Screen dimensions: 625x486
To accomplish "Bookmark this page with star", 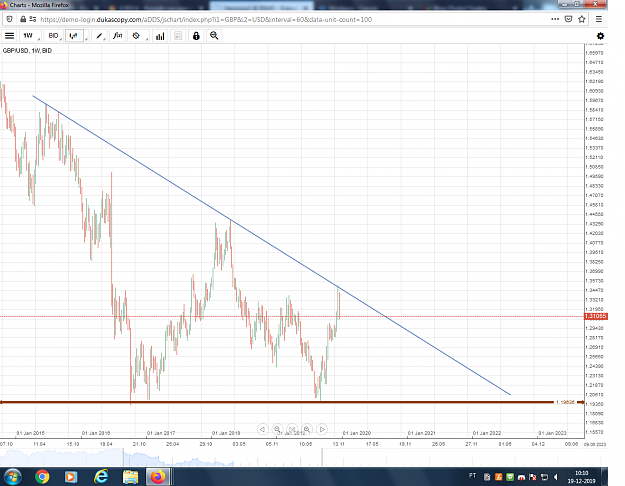I will coord(582,19).
